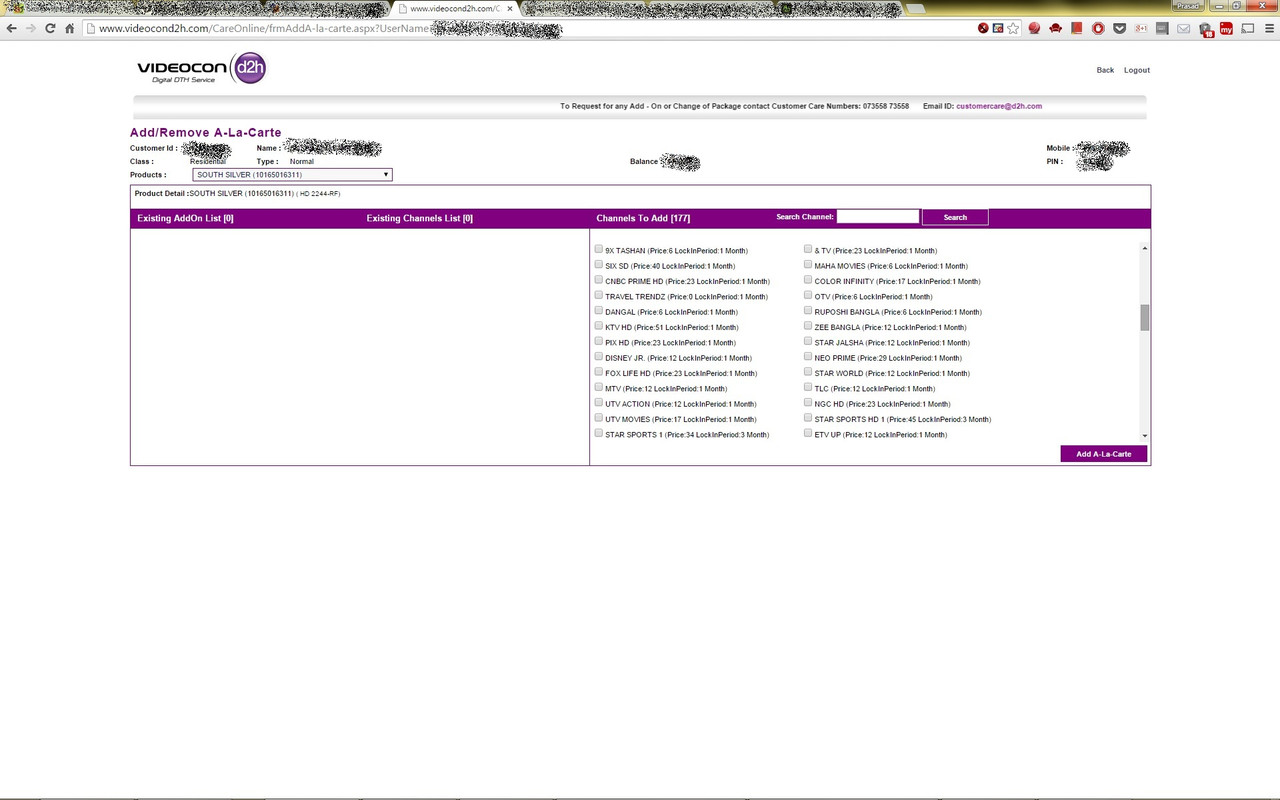The width and height of the screenshot is (1280, 800).
Task: Click the Add A-La-Carte button
Action: pos(1104,454)
